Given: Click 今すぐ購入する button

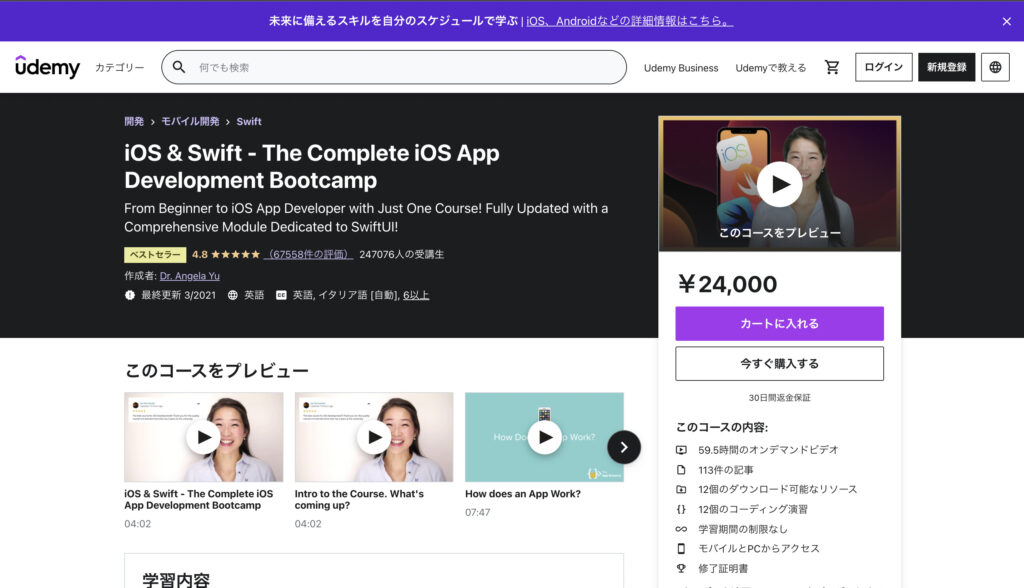Looking at the screenshot, I should click(x=779, y=363).
